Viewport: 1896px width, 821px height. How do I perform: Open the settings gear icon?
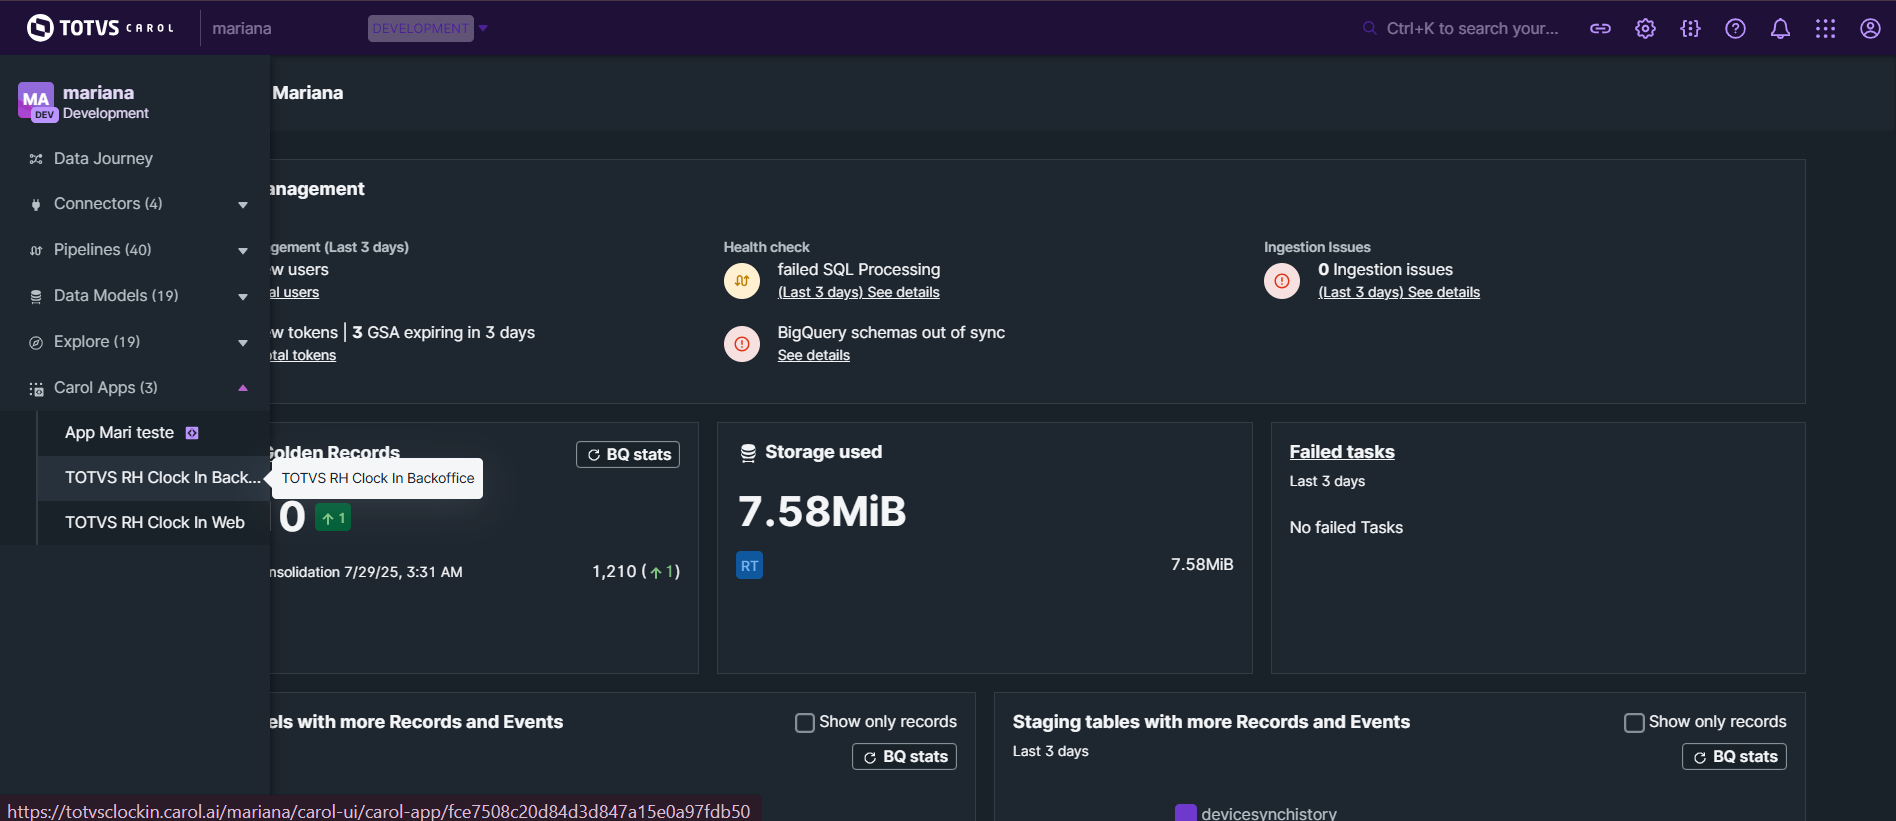[1645, 29]
